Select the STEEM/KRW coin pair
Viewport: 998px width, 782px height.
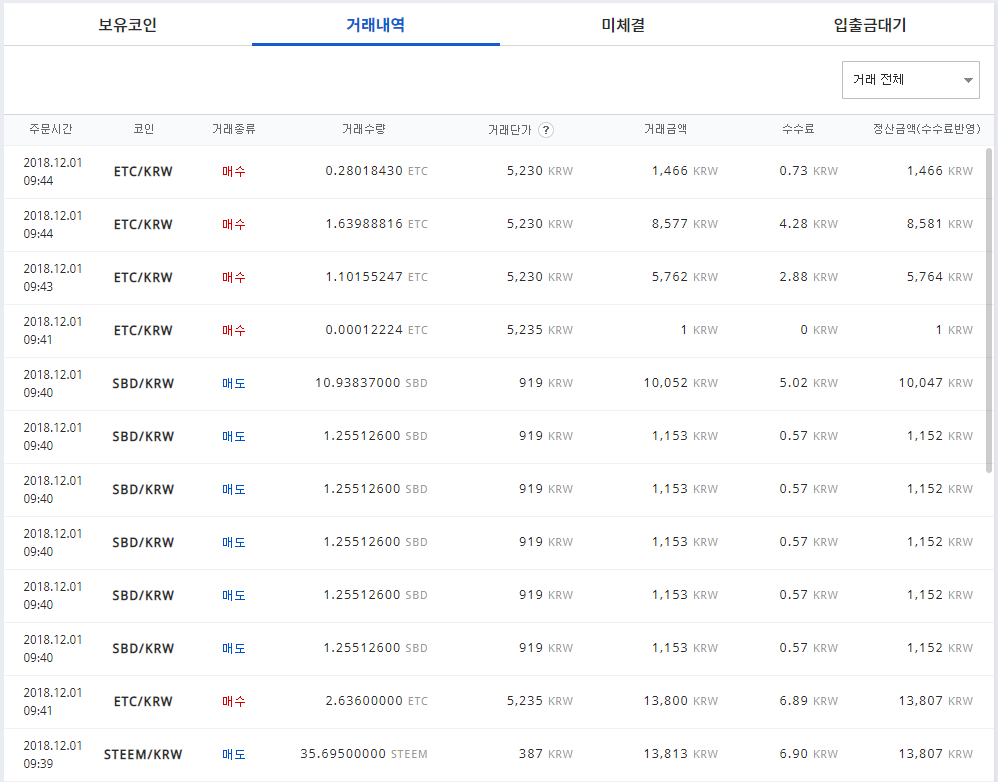tap(143, 755)
